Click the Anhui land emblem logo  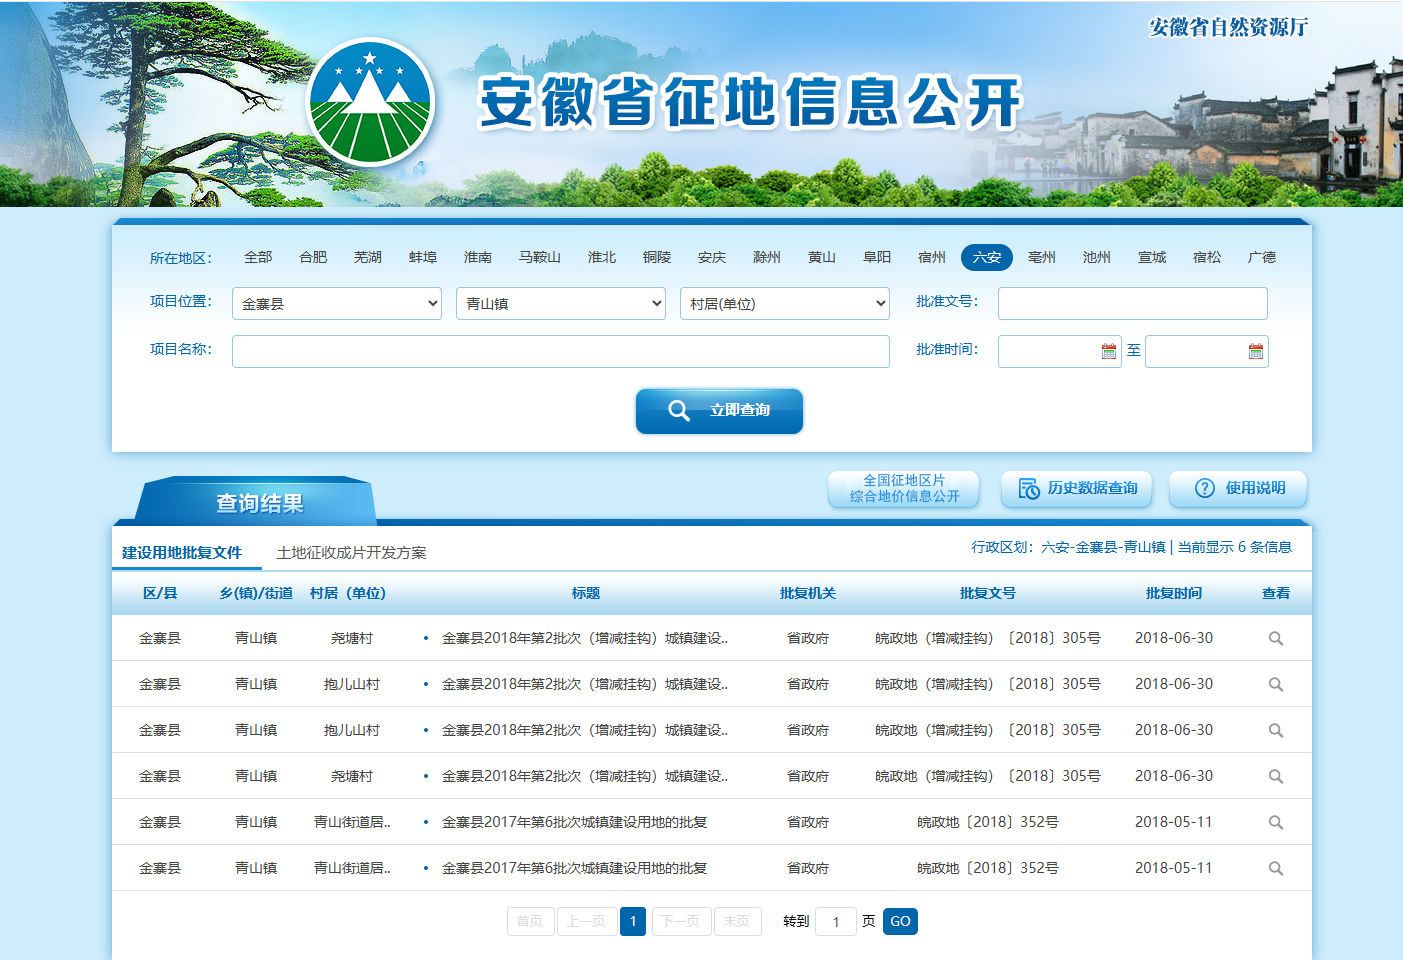(x=370, y=102)
